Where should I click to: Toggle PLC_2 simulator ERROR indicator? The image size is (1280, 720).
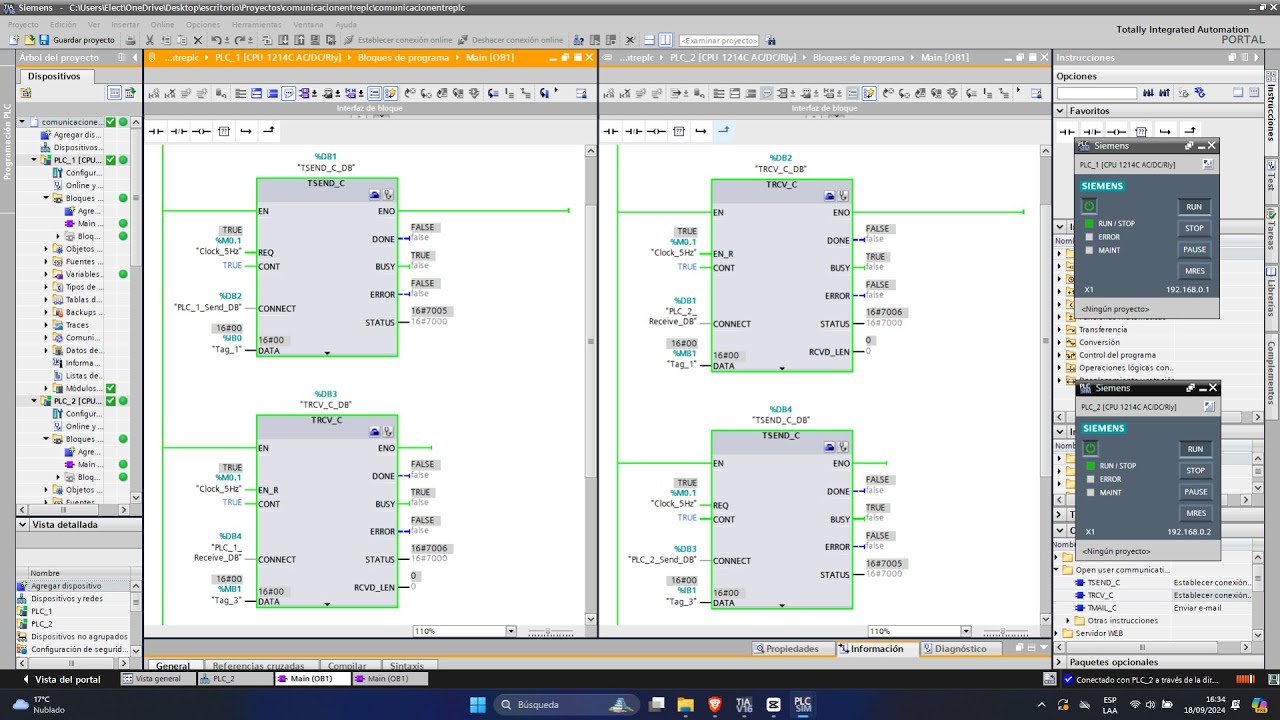click(1090, 479)
